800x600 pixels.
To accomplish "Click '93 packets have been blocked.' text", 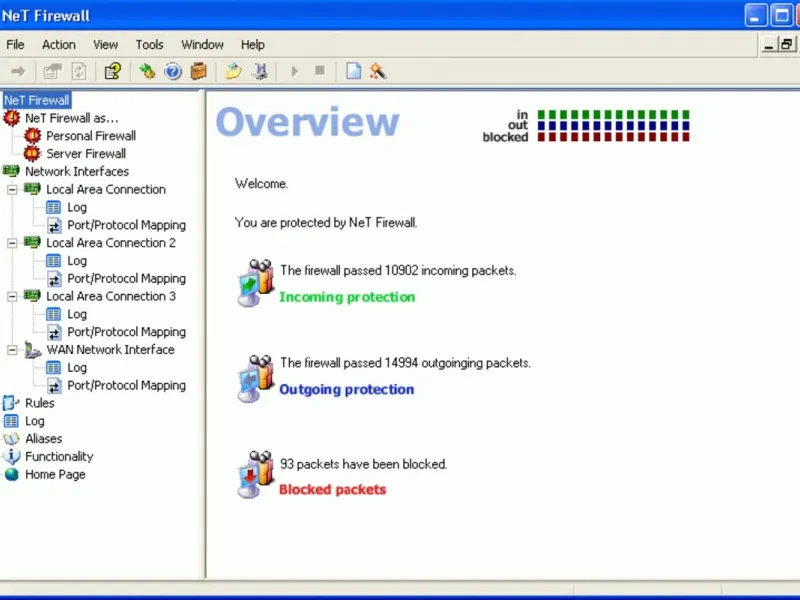I will click(363, 464).
